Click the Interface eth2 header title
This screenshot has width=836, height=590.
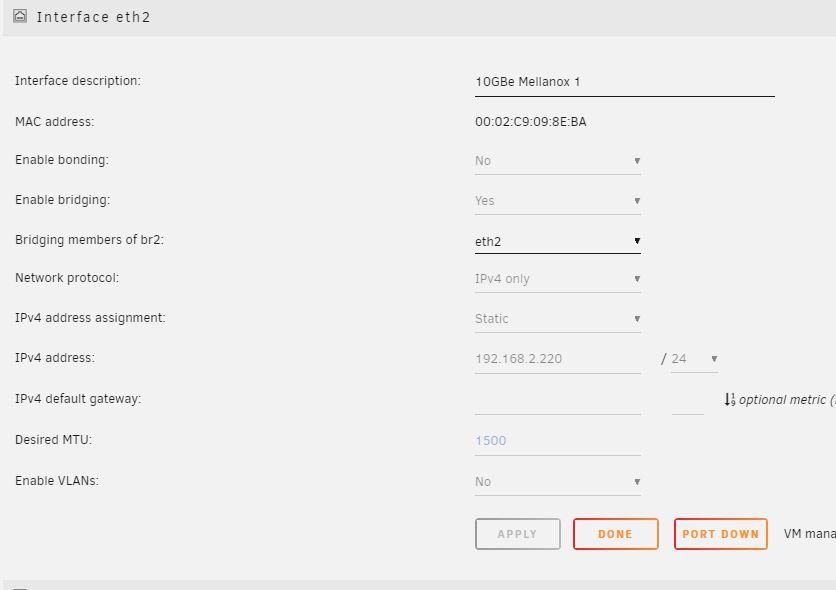[93, 17]
